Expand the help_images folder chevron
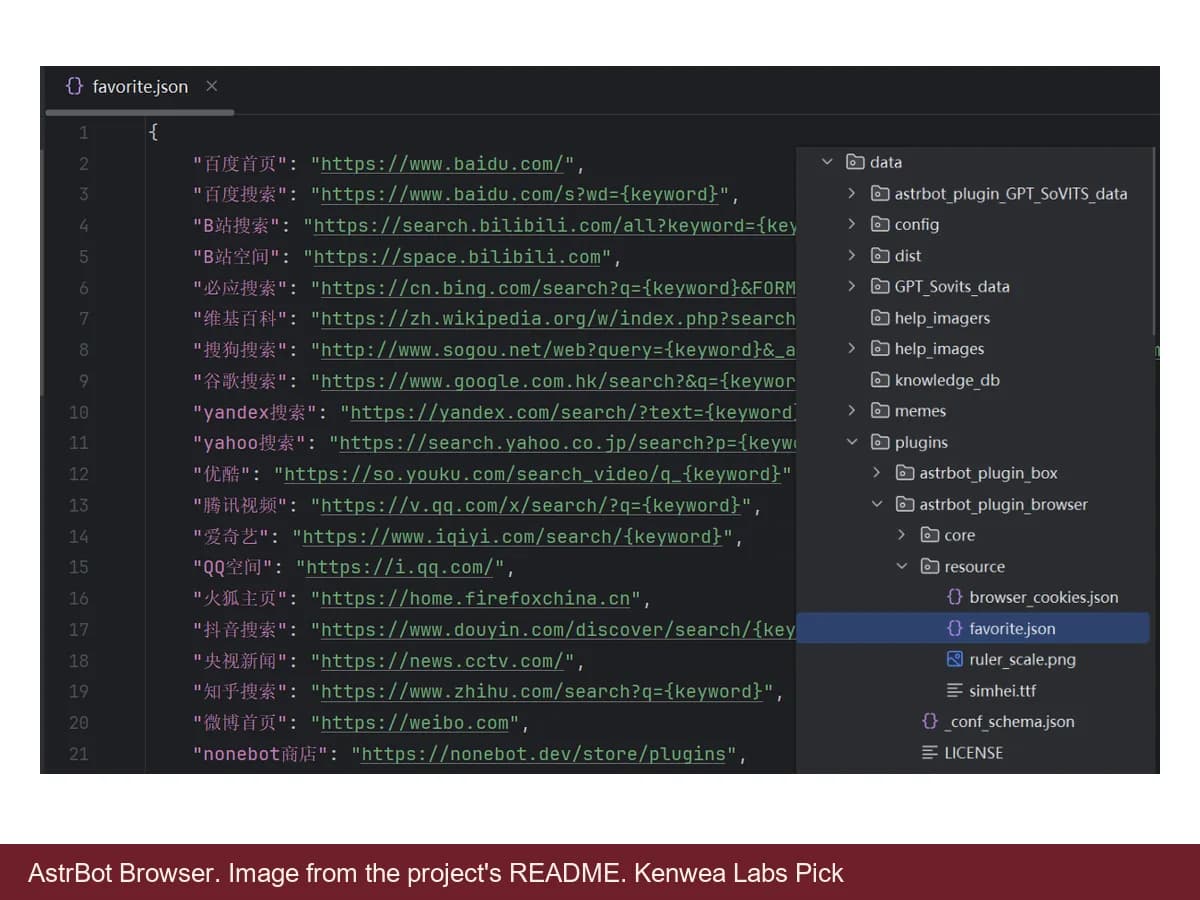1200x900 pixels. click(x=851, y=348)
